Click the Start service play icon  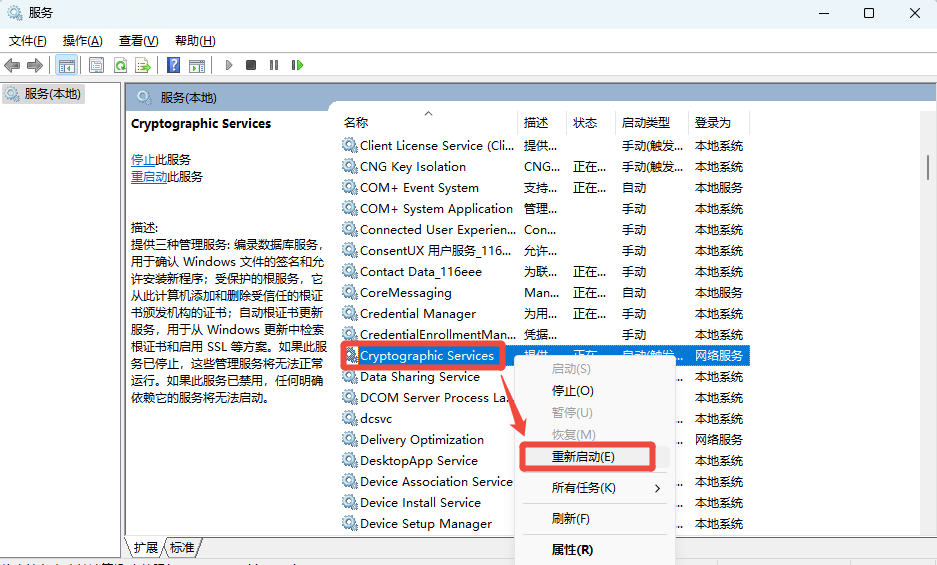[x=229, y=65]
